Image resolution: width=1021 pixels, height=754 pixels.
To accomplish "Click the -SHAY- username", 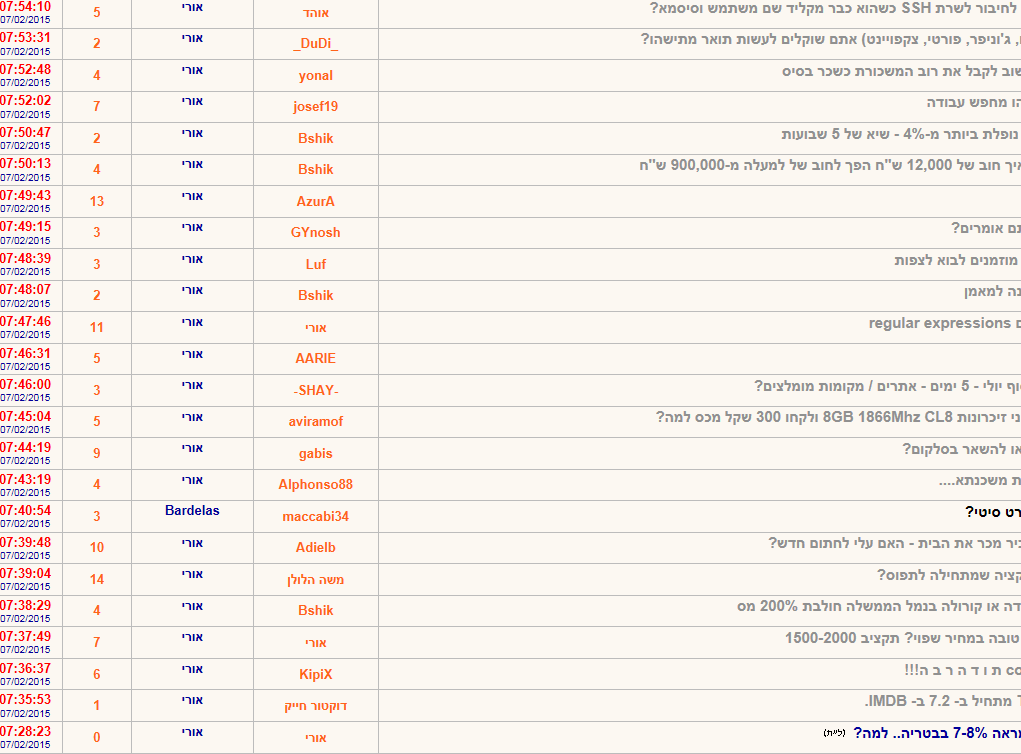I will (x=315, y=390).
